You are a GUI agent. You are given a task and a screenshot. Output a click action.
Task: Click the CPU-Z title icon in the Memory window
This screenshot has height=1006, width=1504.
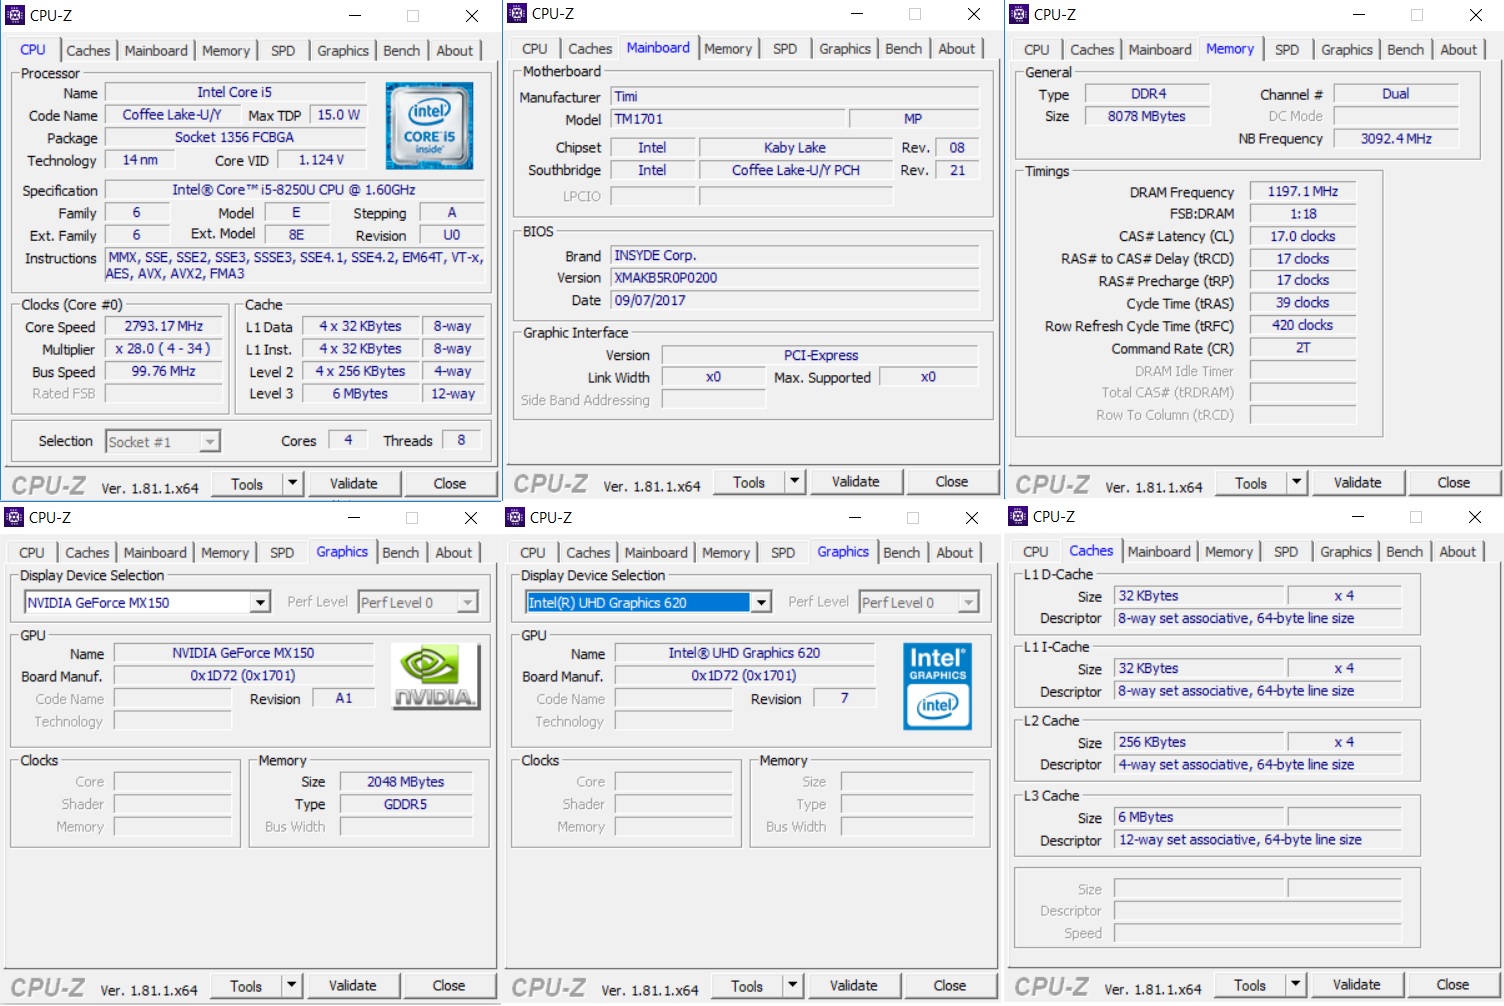coord(1019,14)
